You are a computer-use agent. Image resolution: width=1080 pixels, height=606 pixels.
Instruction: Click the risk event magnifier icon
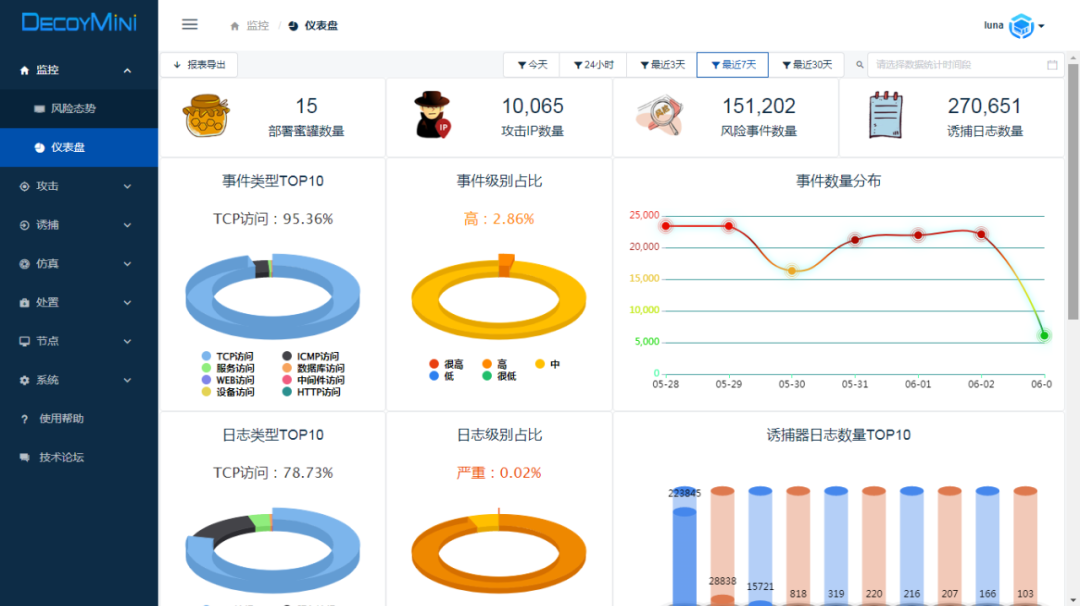(x=659, y=116)
